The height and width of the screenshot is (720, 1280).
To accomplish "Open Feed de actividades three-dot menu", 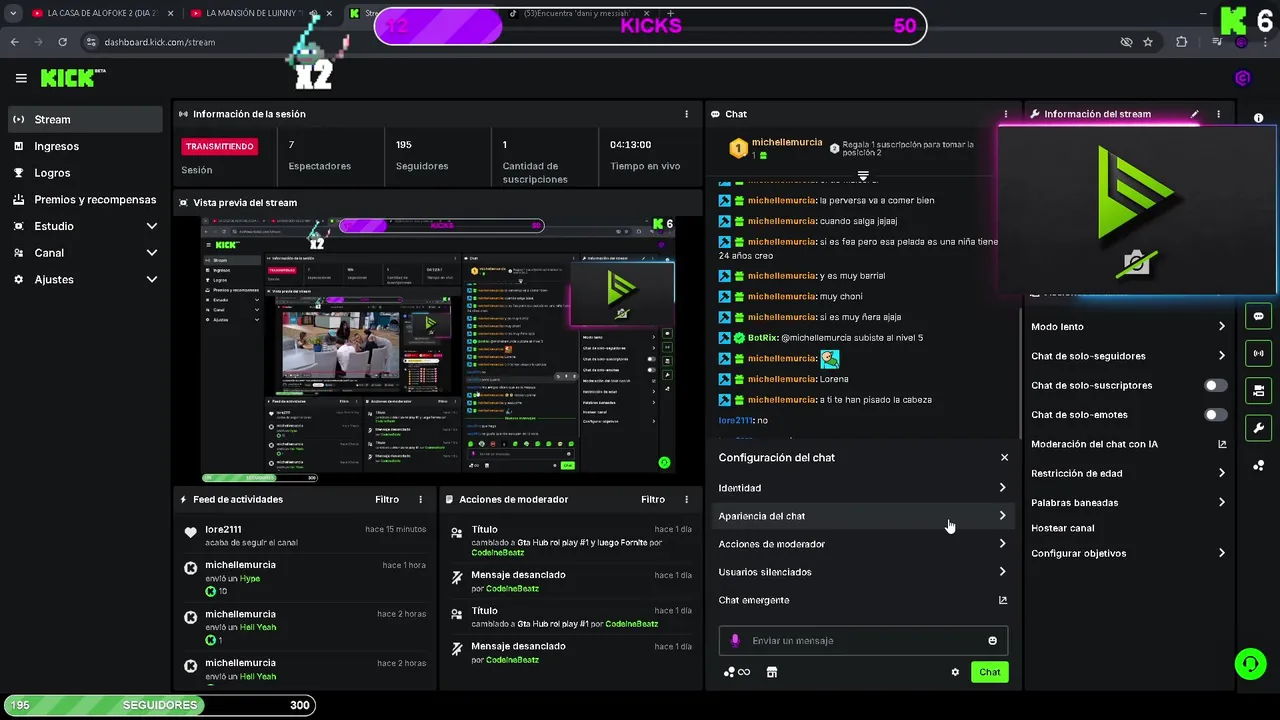I will point(420,499).
